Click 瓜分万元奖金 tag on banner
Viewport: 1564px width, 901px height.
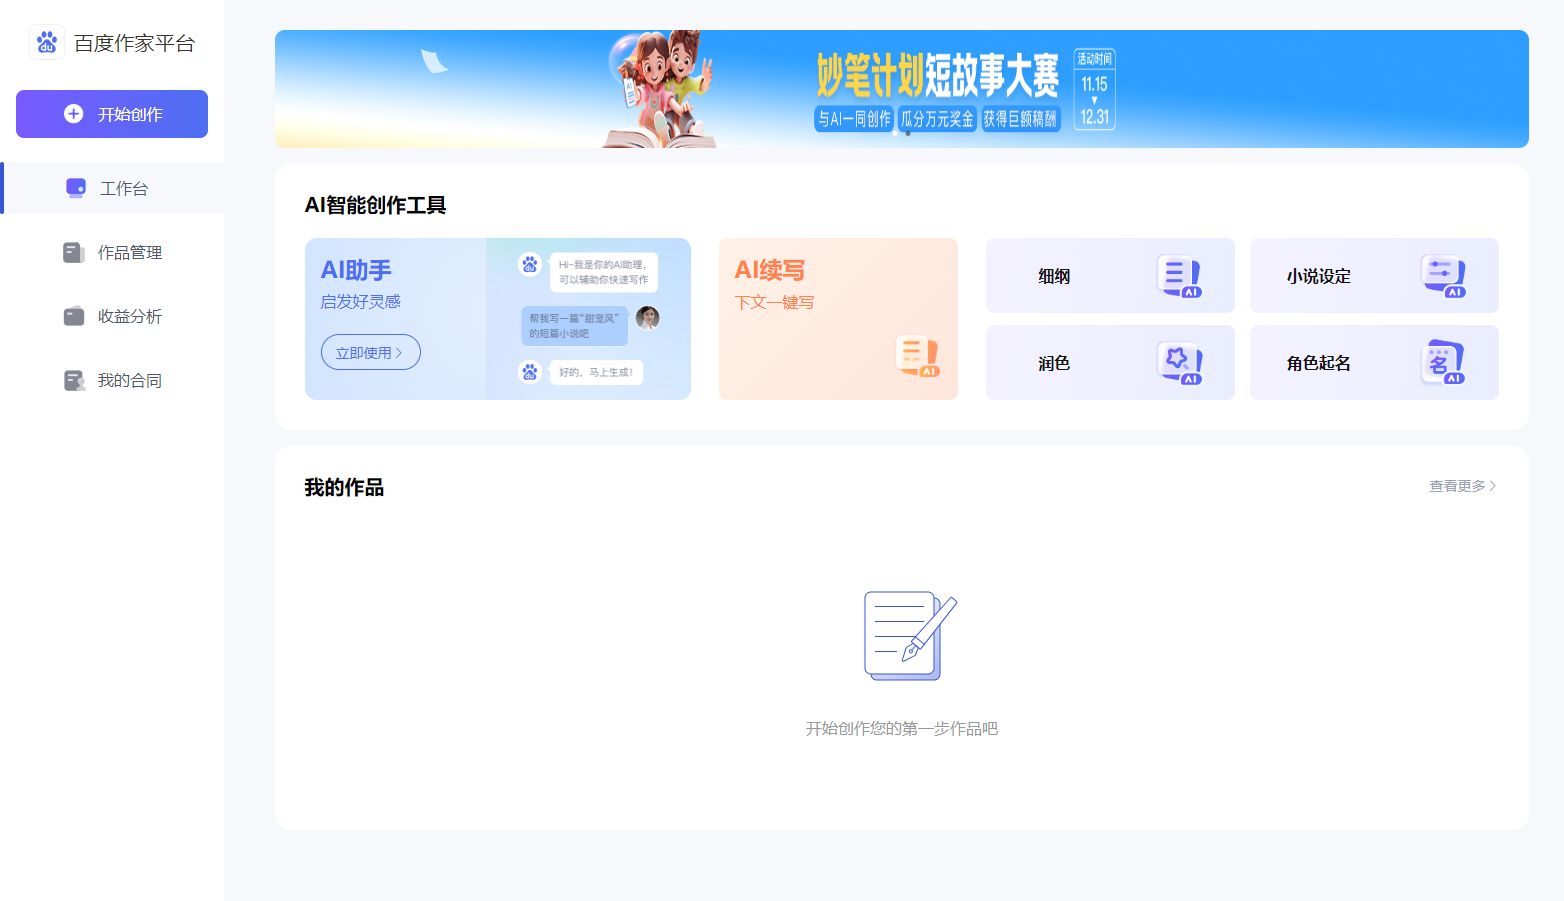click(937, 119)
